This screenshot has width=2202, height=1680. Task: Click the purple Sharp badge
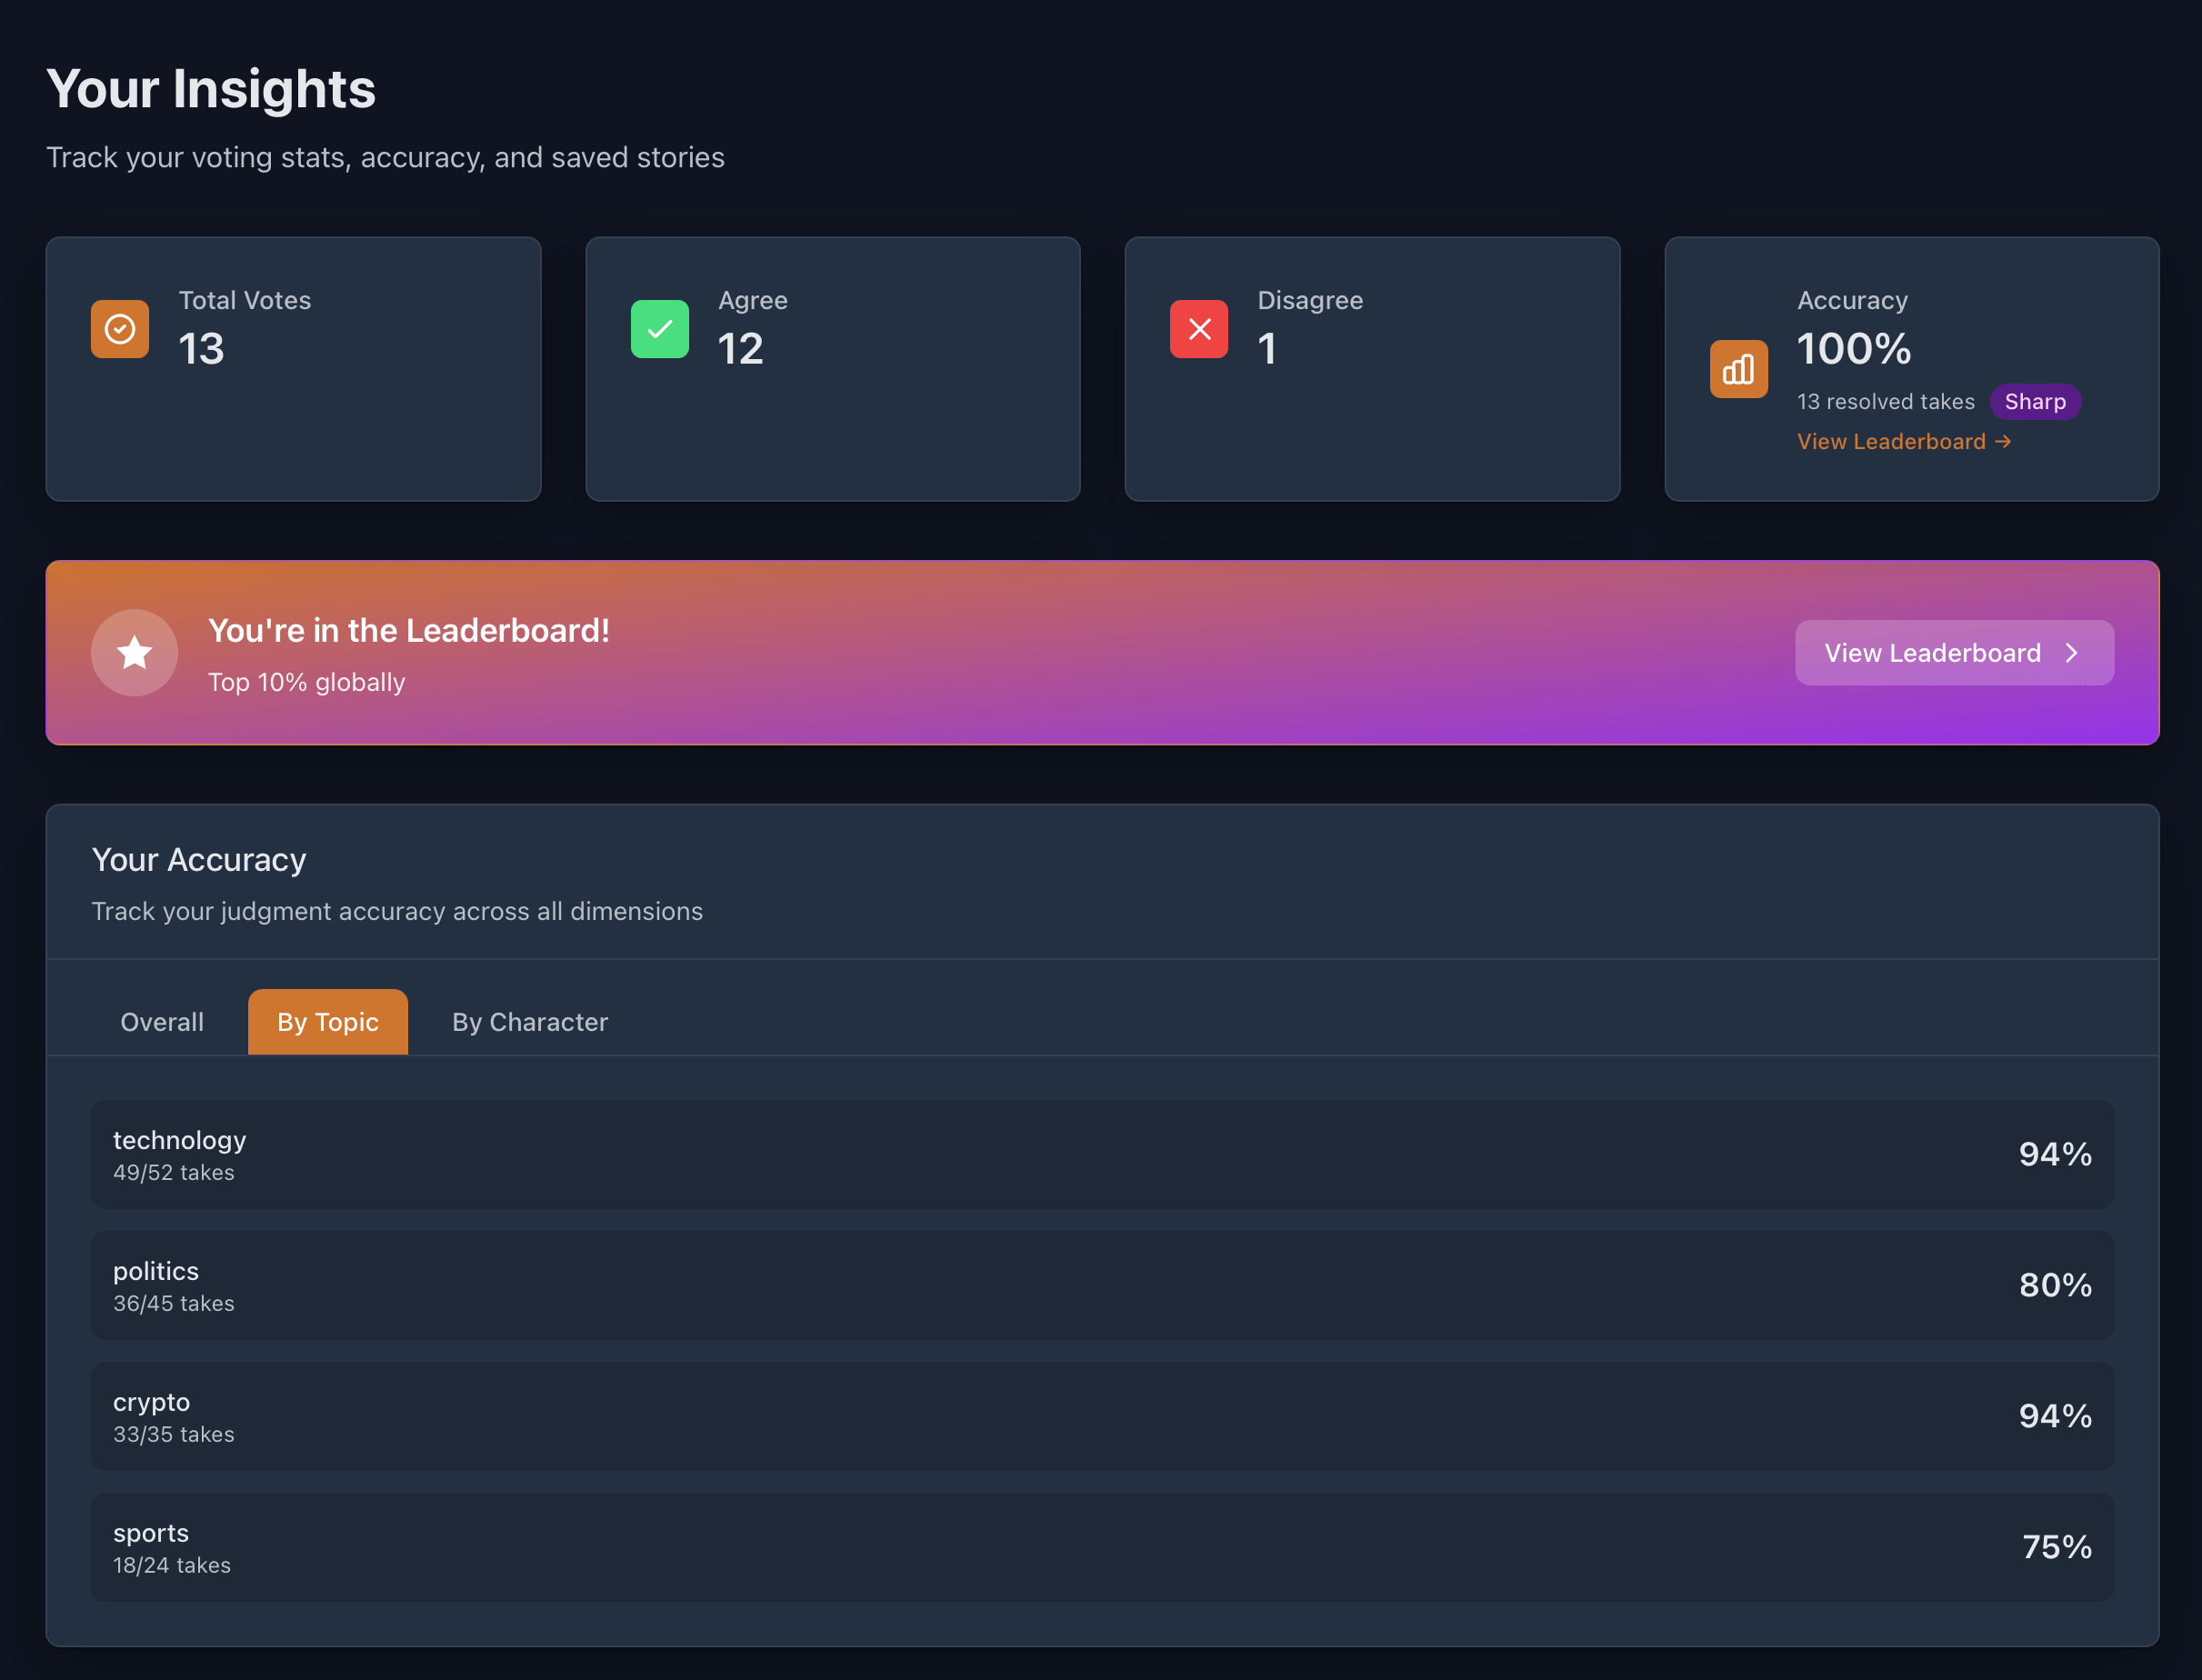coord(2036,401)
